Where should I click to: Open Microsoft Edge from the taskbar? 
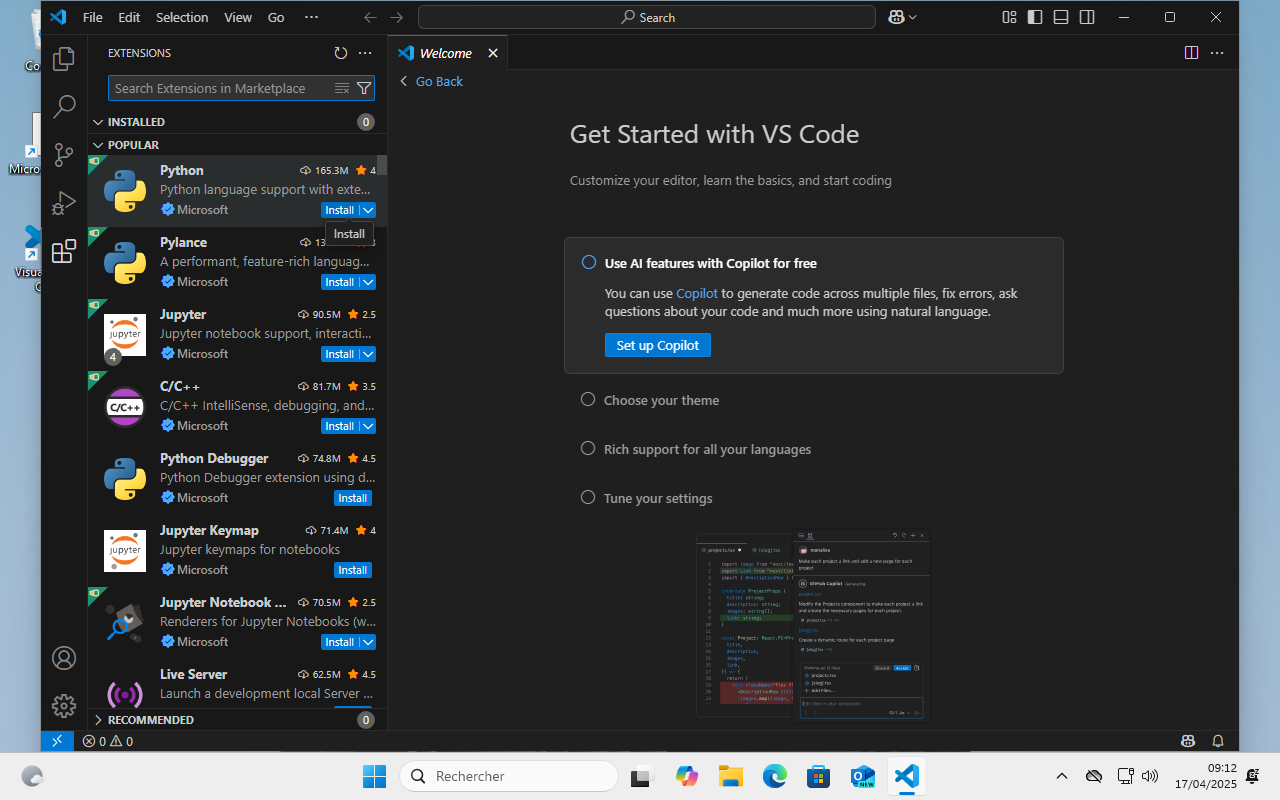(x=775, y=776)
